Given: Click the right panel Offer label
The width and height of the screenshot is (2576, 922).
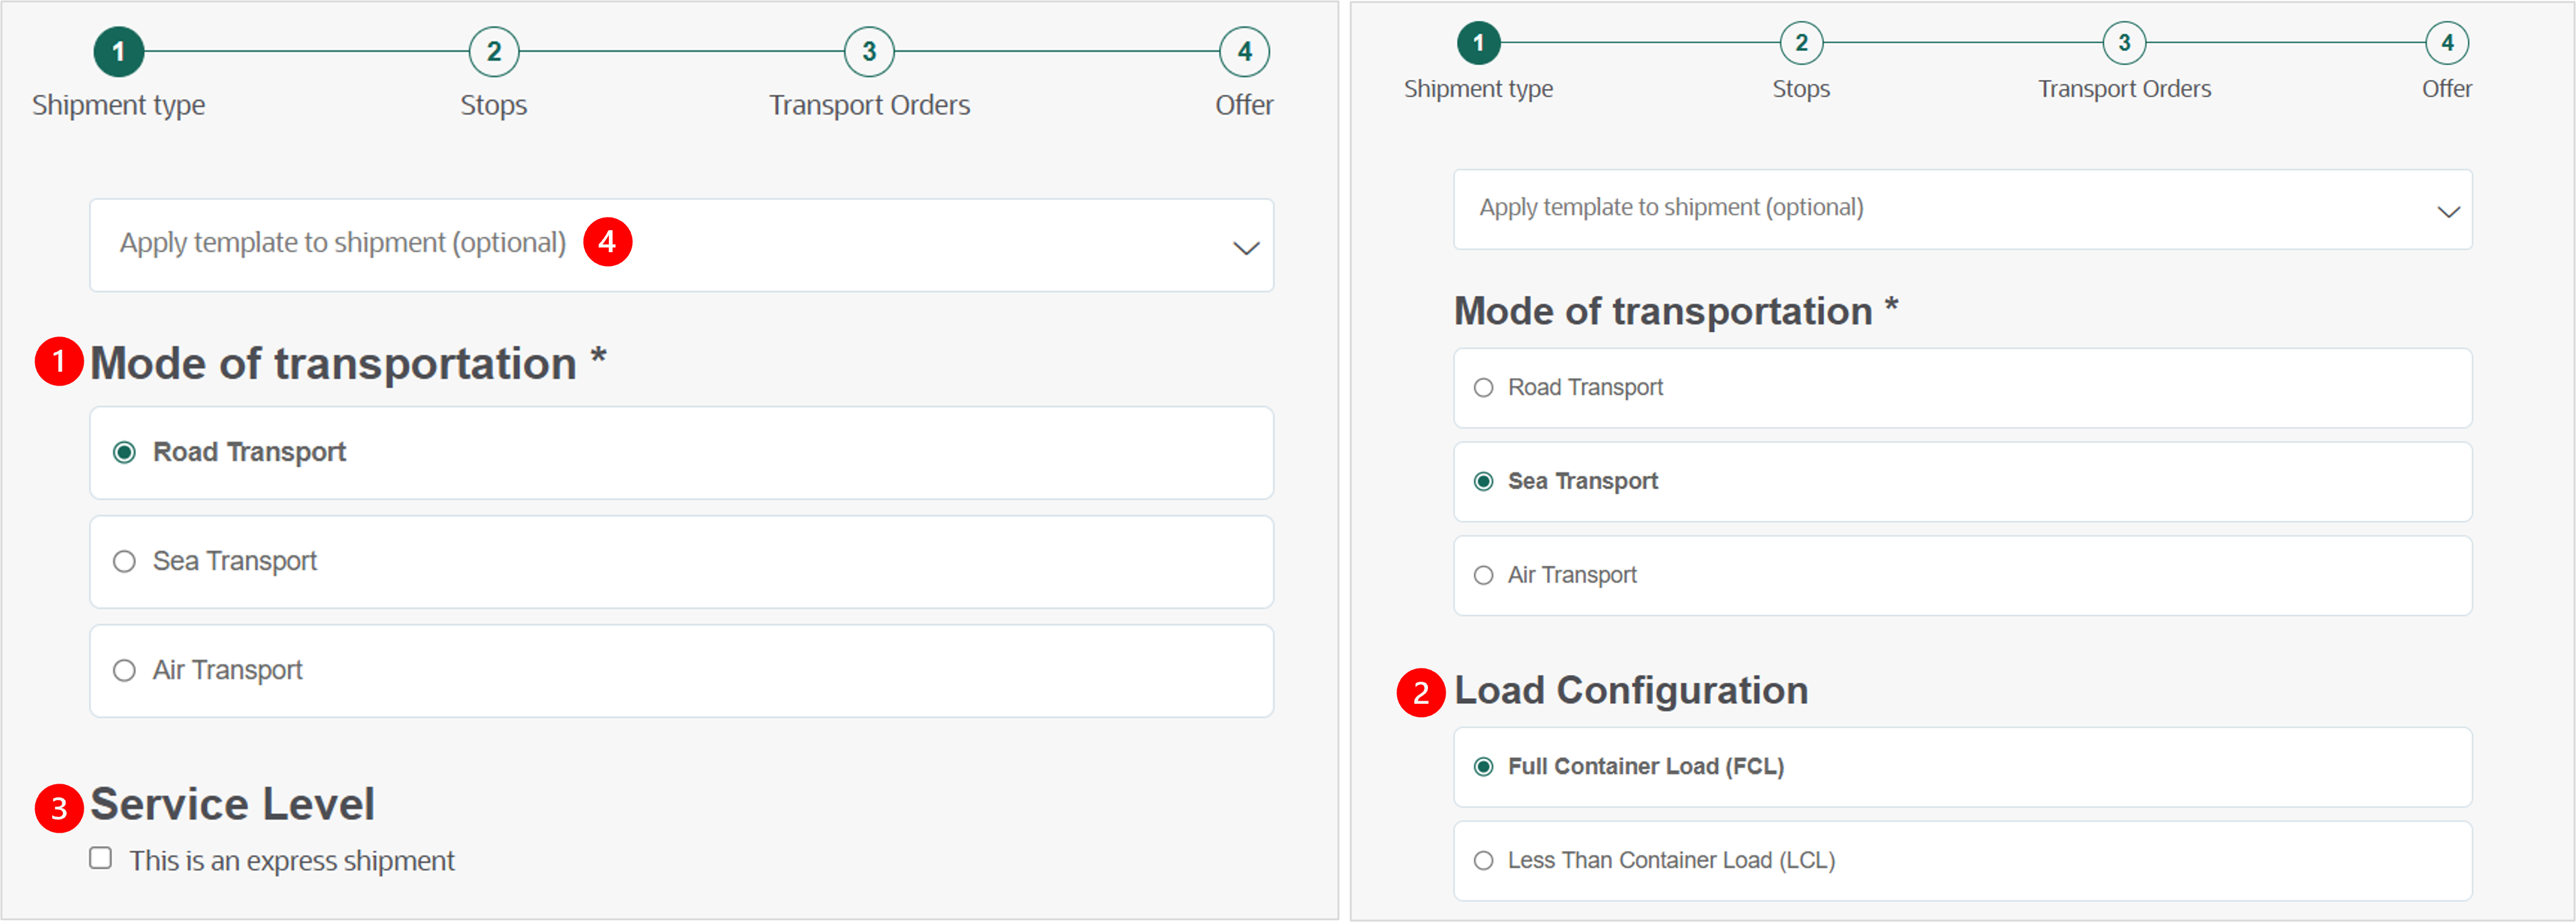Looking at the screenshot, I should point(2447,89).
